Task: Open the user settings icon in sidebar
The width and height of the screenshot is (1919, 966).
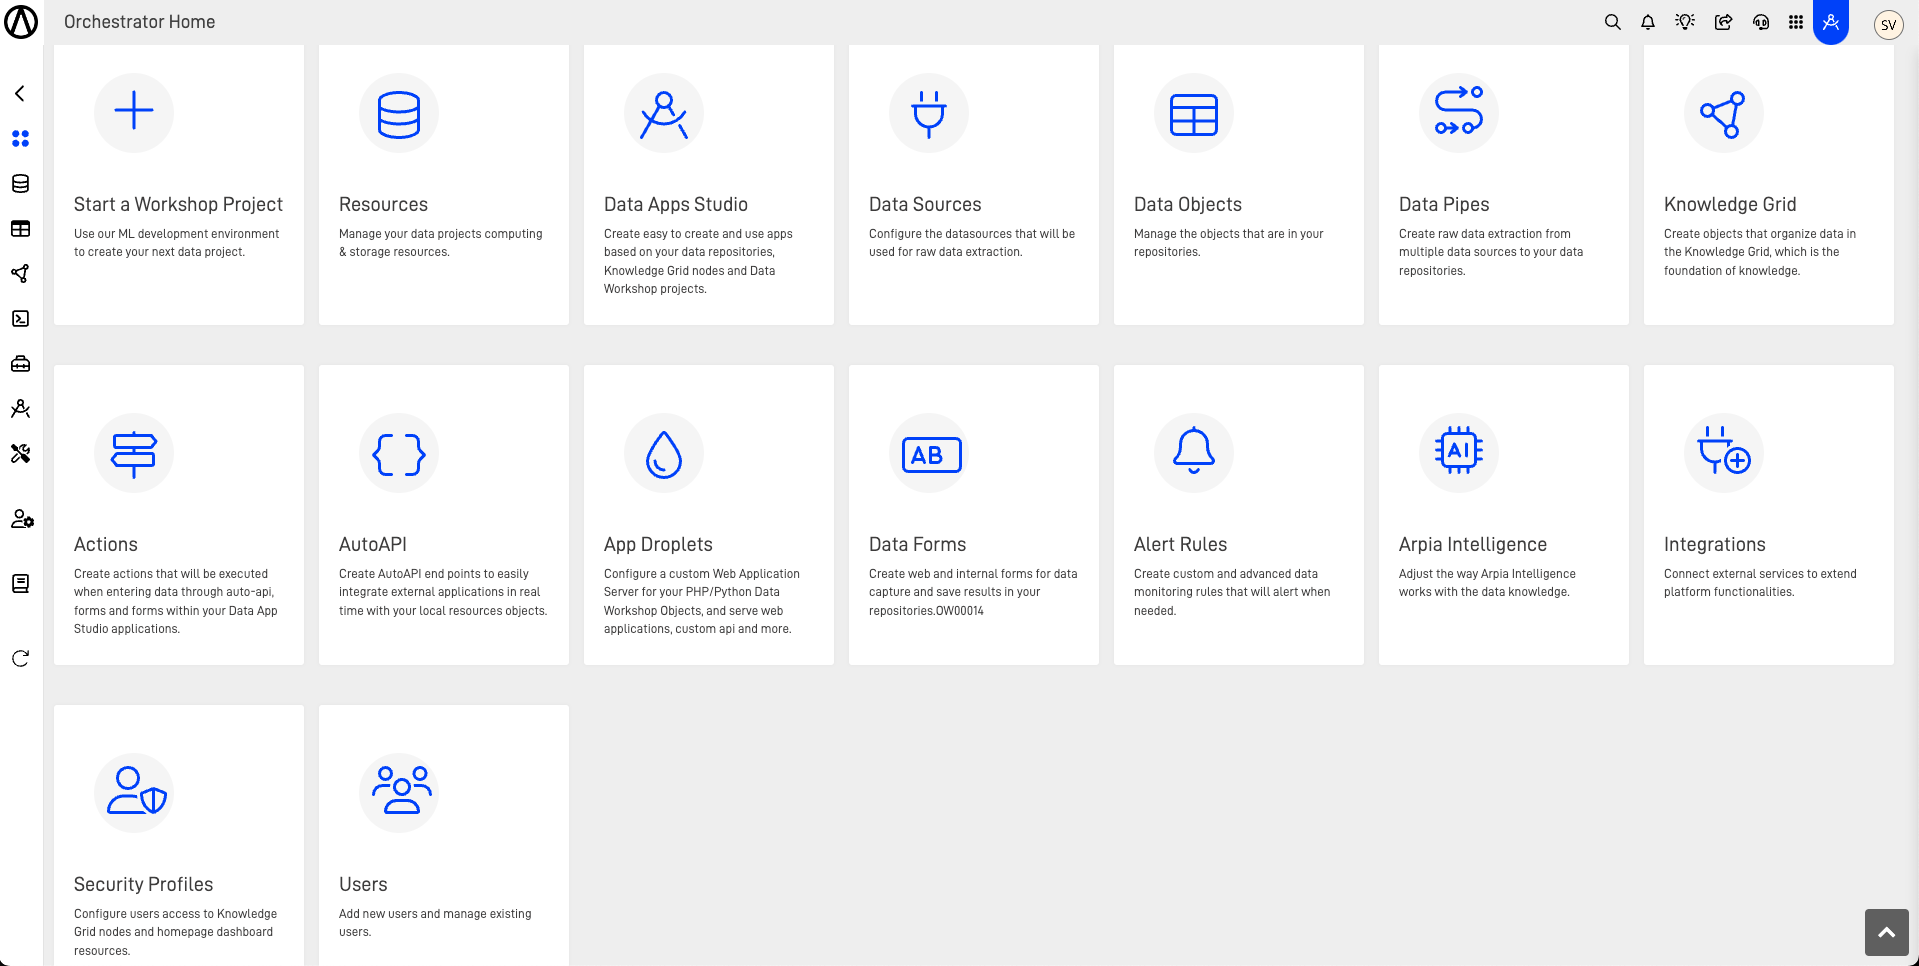Action: pyautogui.click(x=22, y=518)
